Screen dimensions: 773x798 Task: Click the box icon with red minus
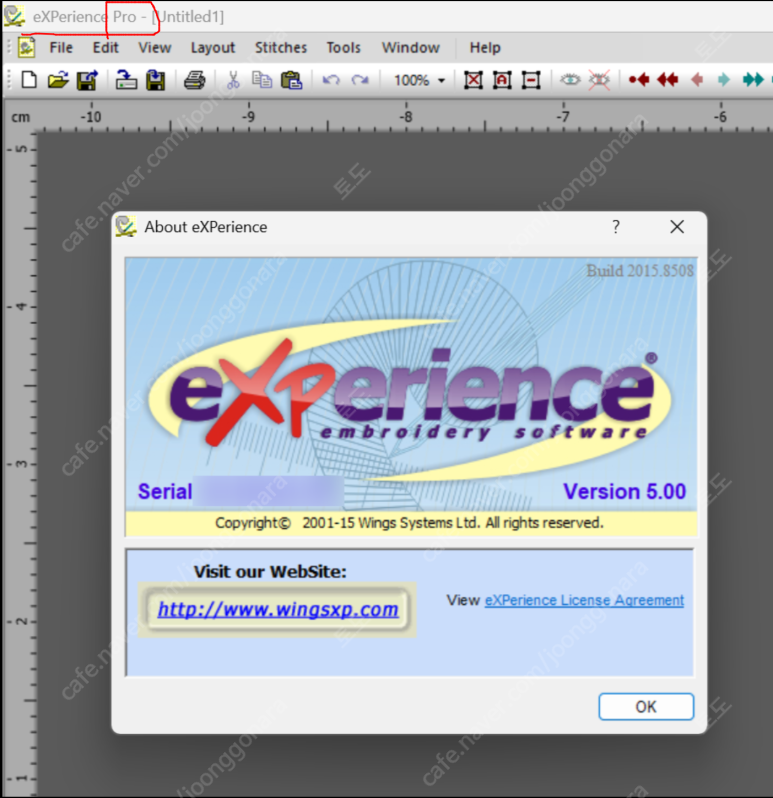point(531,80)
